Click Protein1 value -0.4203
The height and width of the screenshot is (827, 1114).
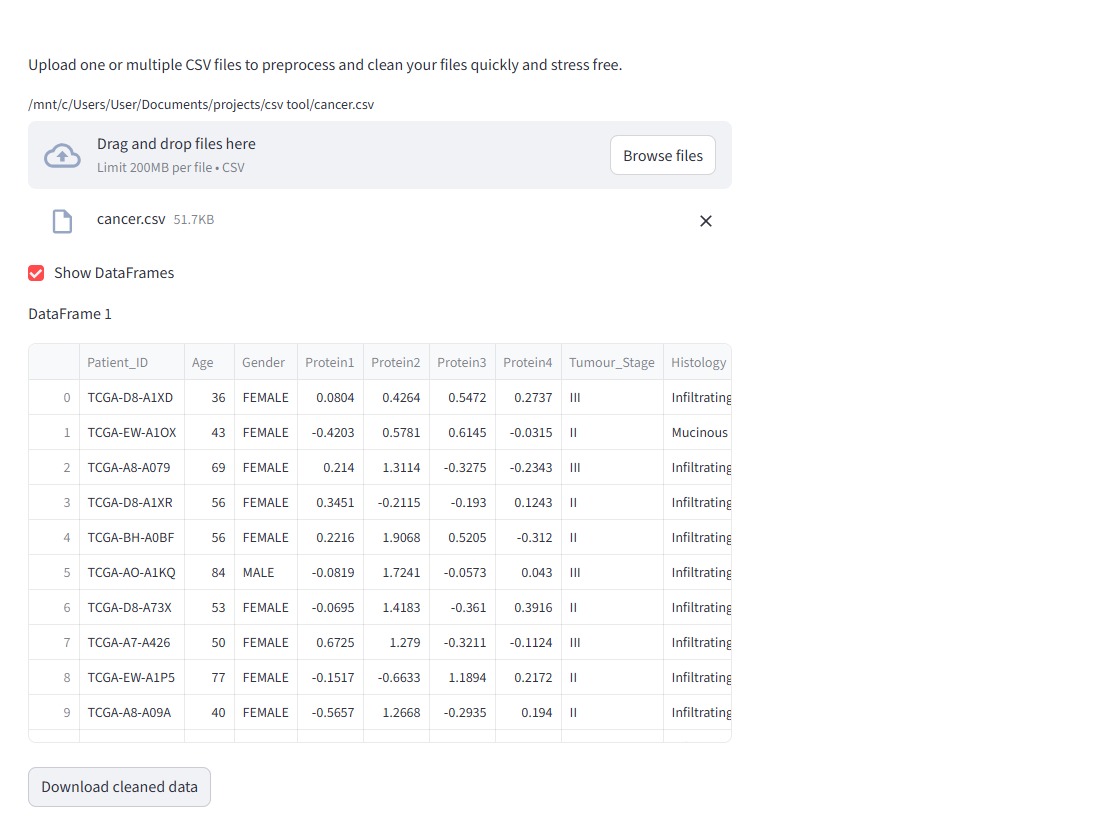point(330,432)
